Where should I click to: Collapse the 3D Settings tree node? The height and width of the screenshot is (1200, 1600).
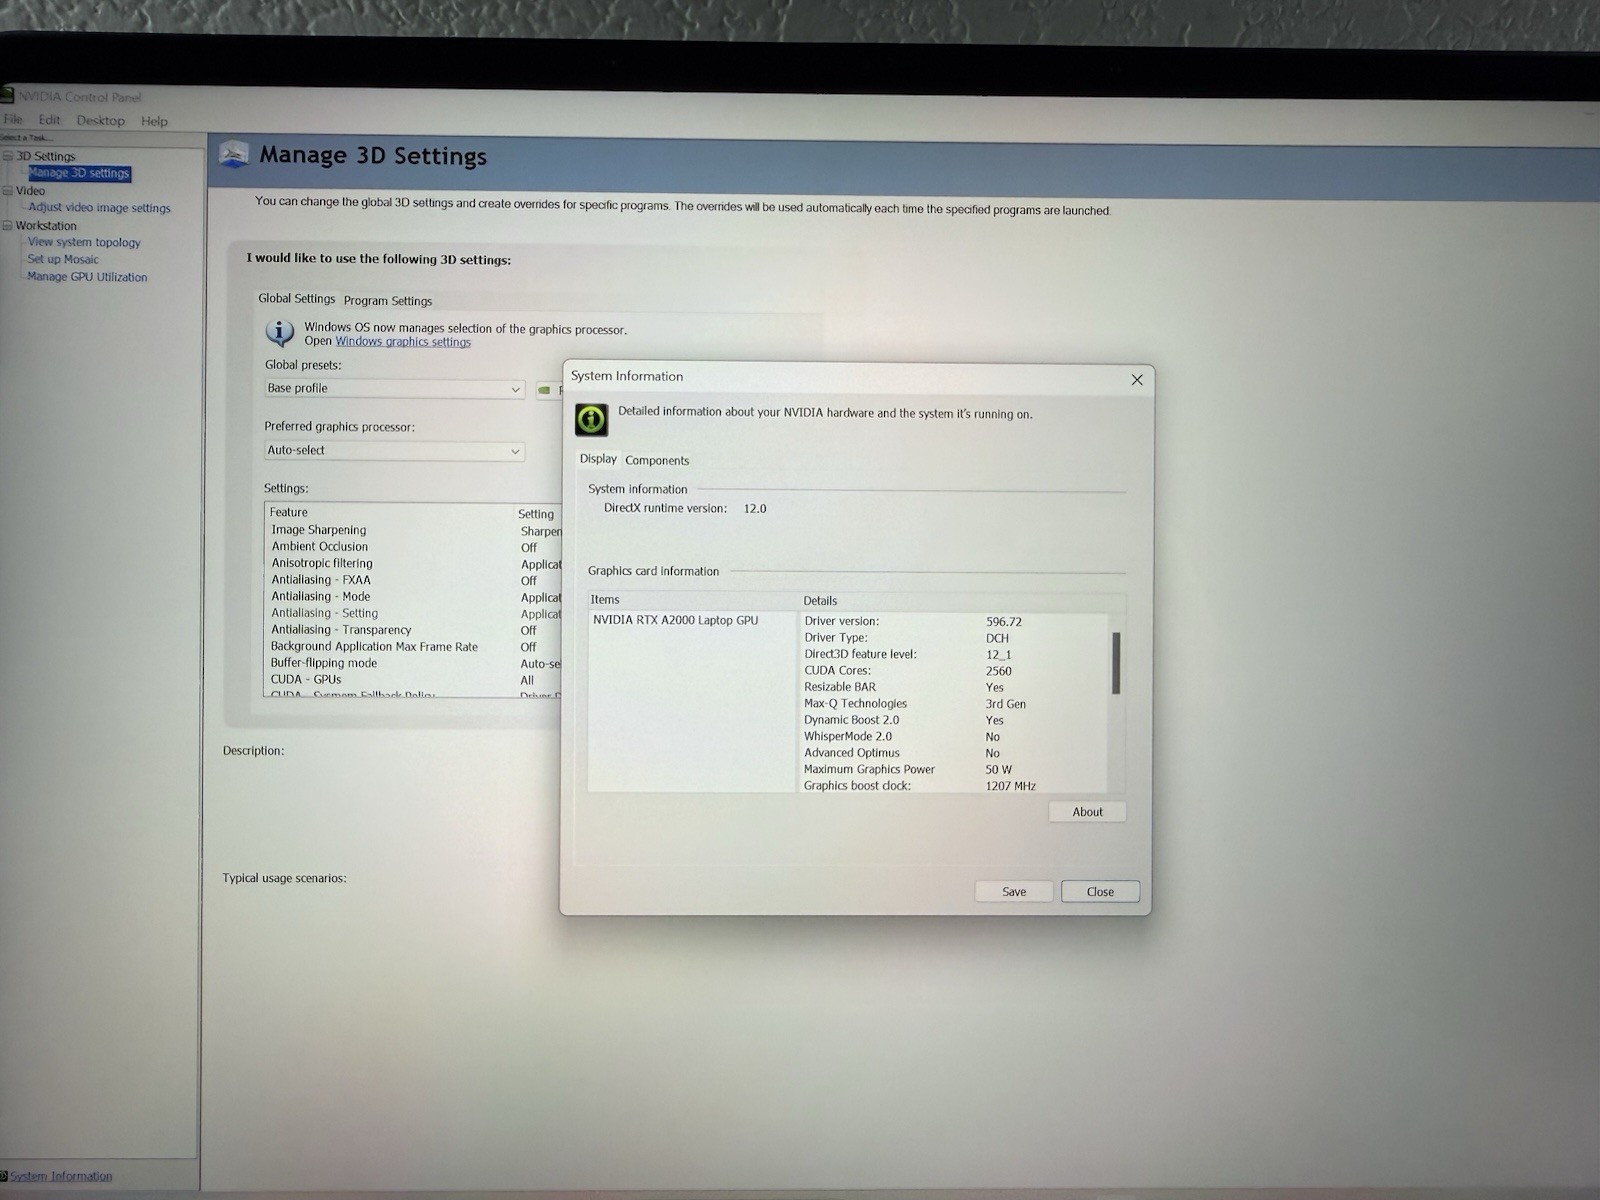[8, 156]
